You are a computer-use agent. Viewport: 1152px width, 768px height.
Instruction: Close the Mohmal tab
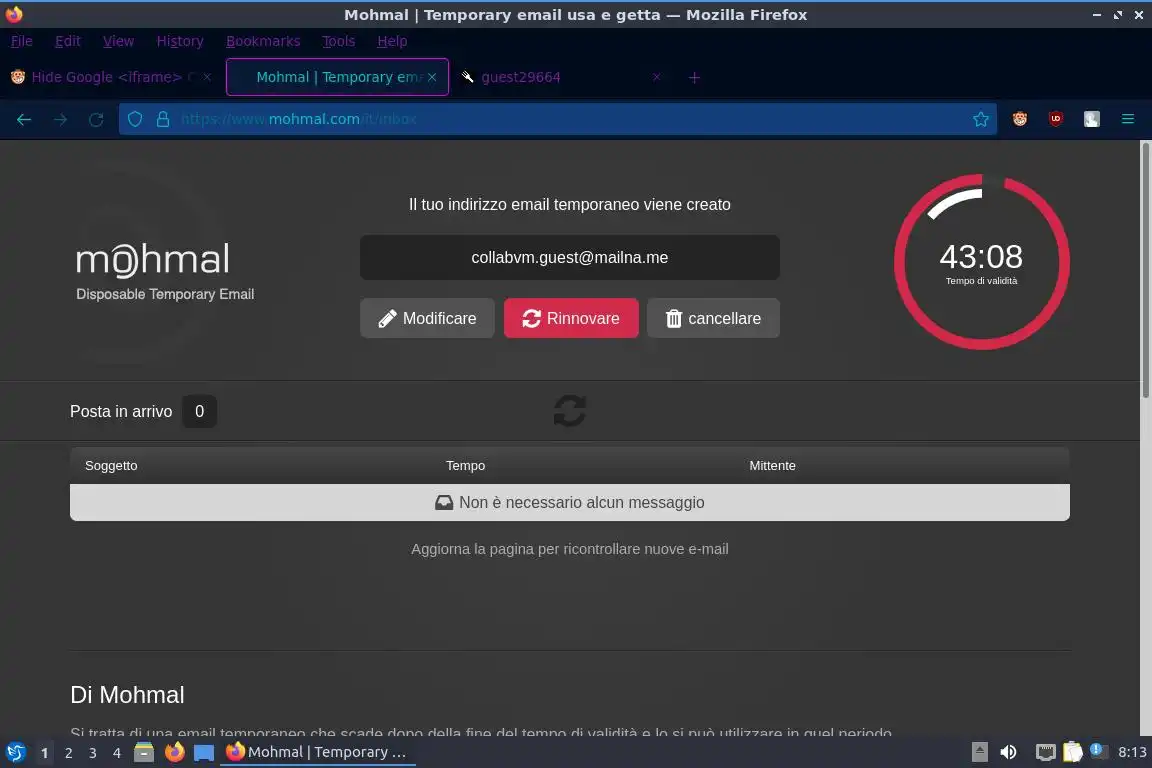click(x=432, y=77)
